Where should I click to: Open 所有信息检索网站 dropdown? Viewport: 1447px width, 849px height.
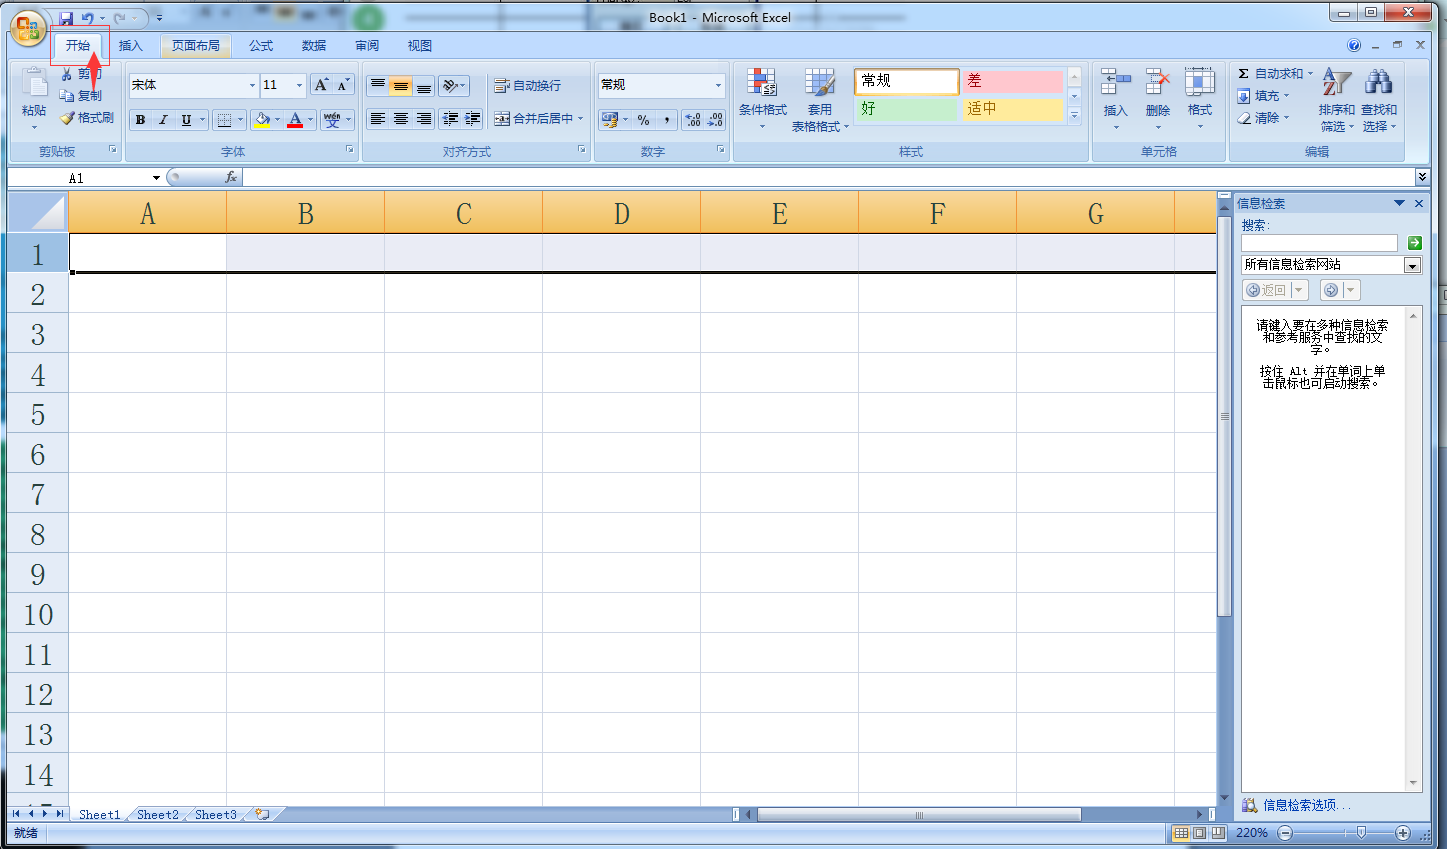click(x=1412, y=266)
